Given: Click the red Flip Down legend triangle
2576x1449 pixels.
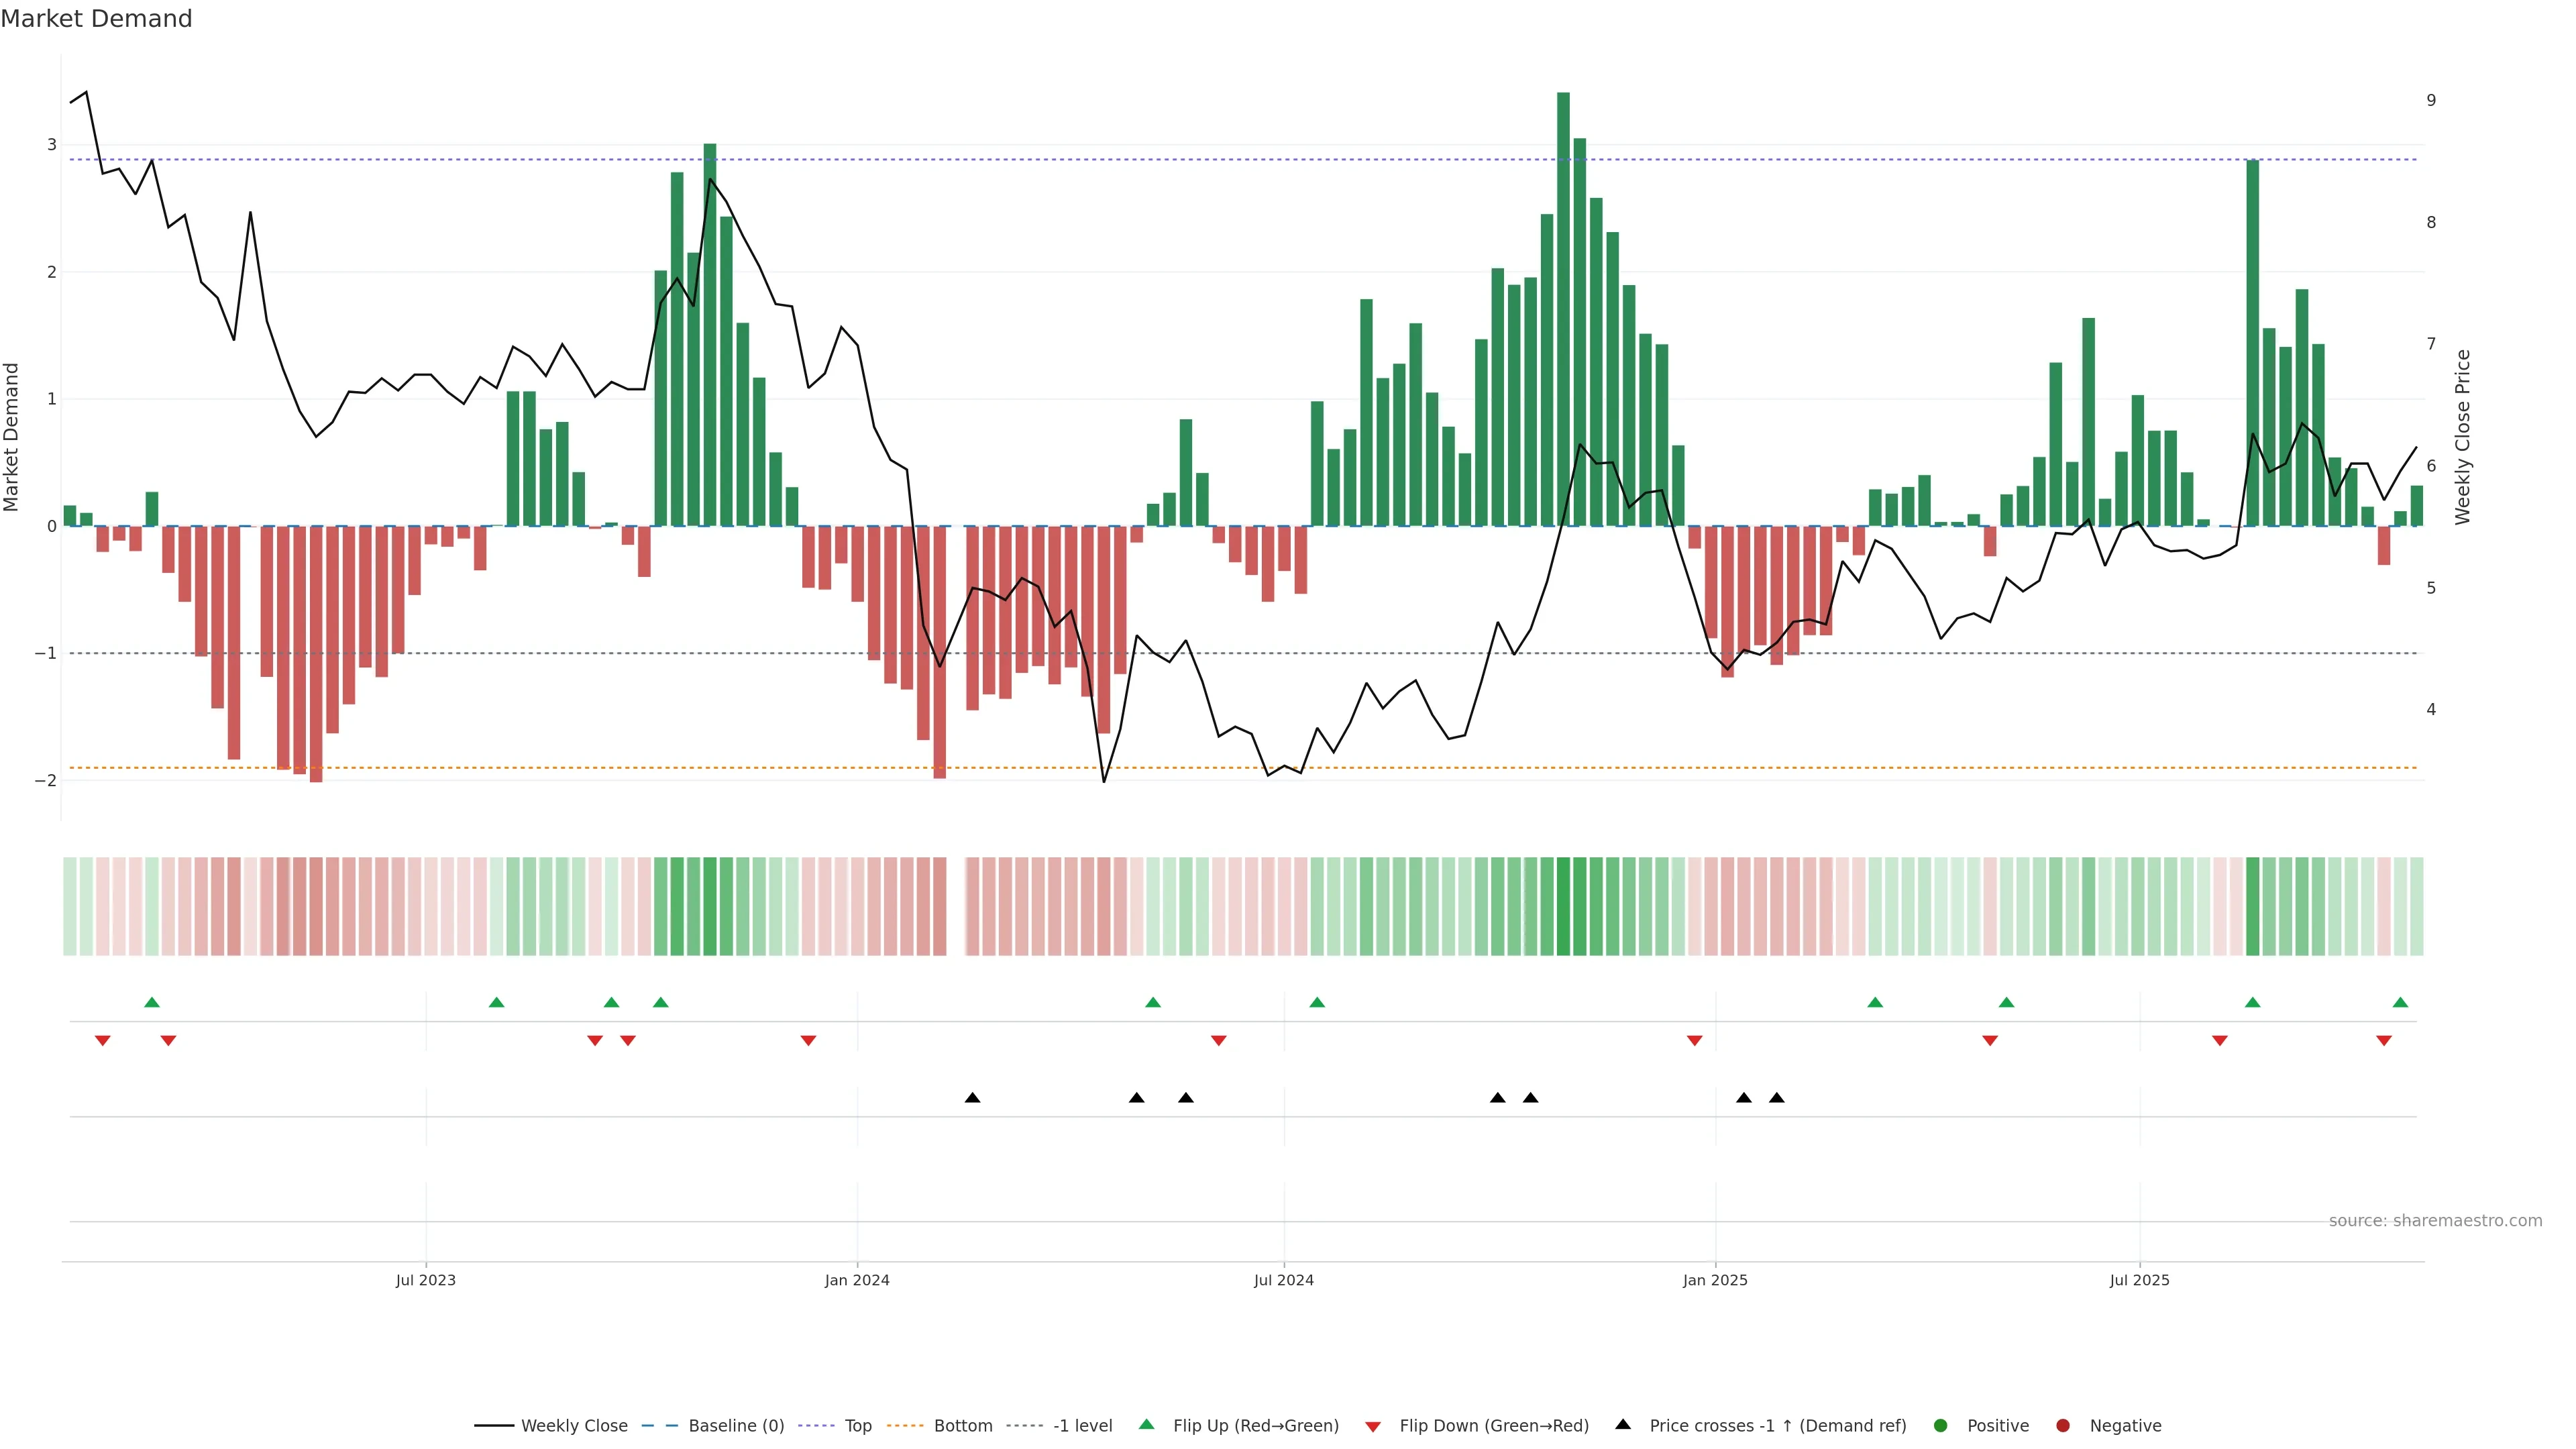Looking at the screenshot, I should [1373, 1427].
